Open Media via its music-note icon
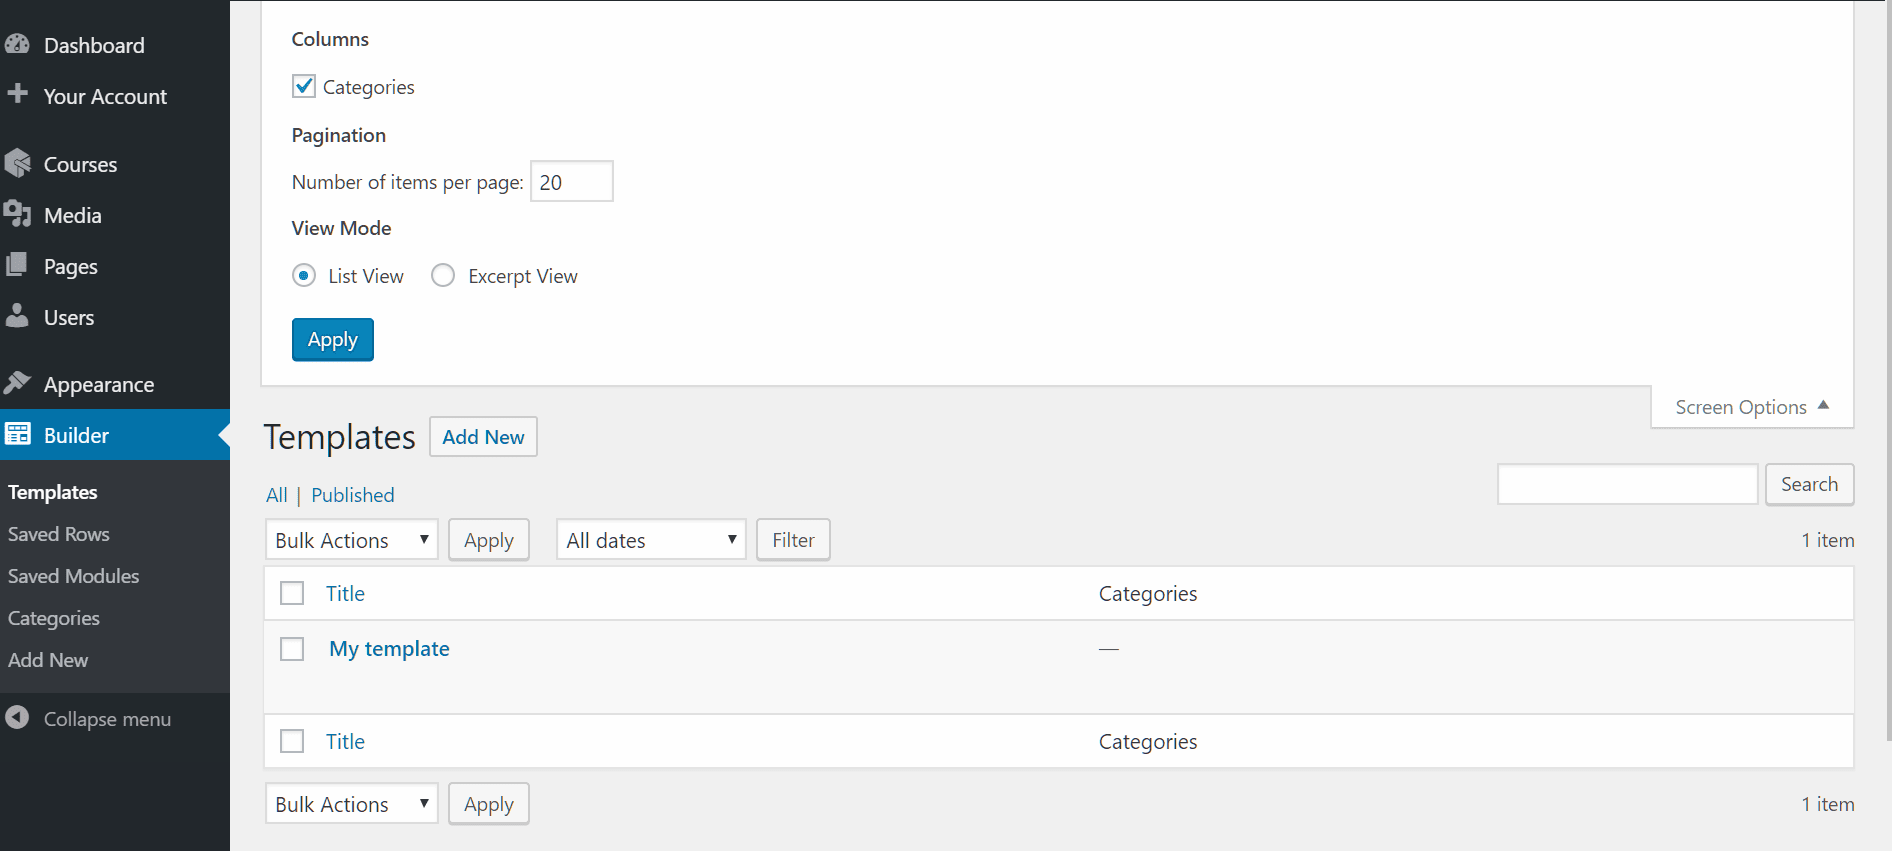The height and width of the screenshot is (851, 1892). 18,214
